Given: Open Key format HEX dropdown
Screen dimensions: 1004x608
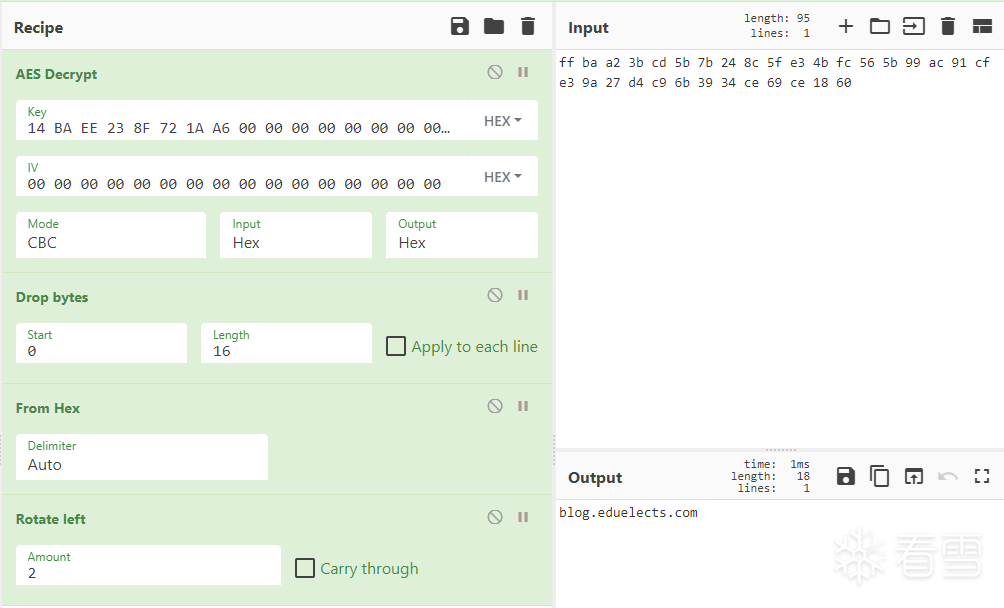Looking at the screenshot, I should click(x=503, y=121).
